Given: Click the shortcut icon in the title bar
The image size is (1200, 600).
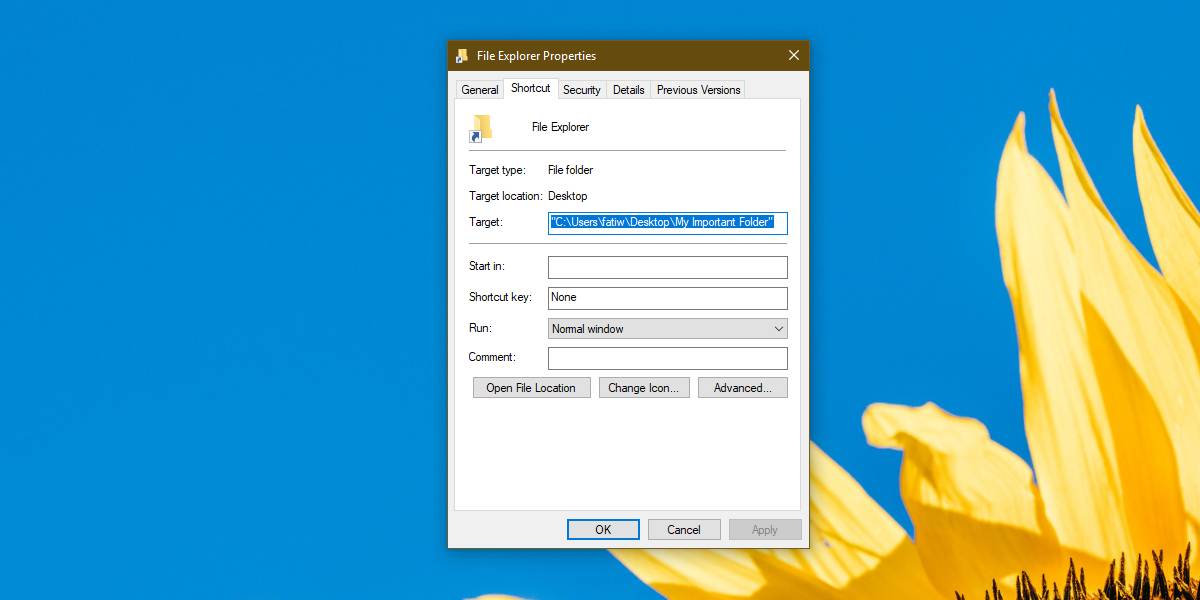Looking at the screenshot, I should (x=461, y=55).
